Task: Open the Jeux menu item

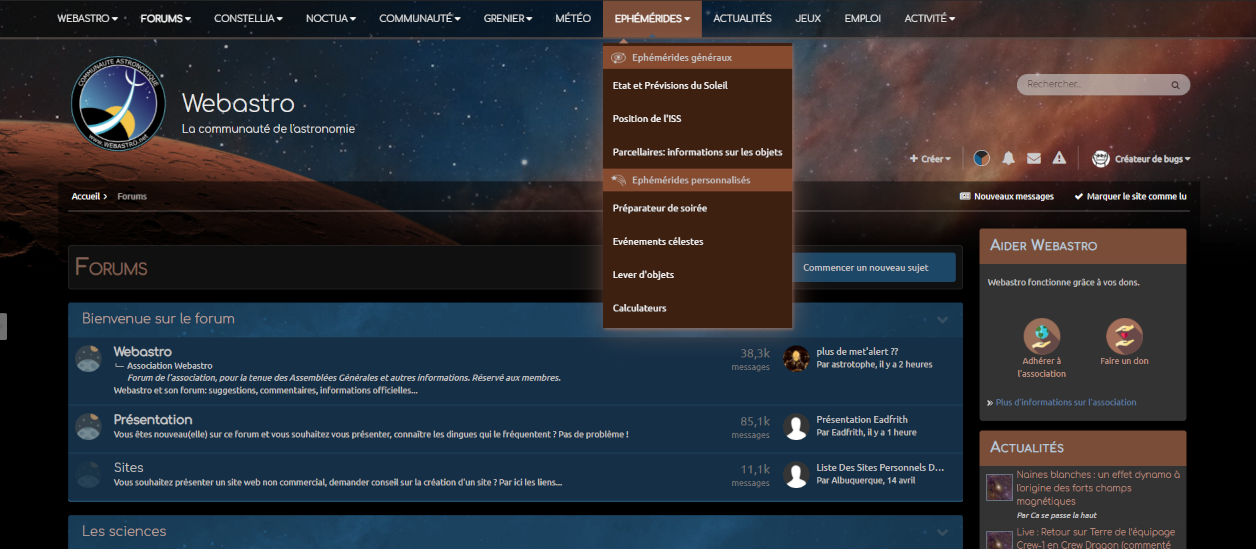Action: coord(808,18)
